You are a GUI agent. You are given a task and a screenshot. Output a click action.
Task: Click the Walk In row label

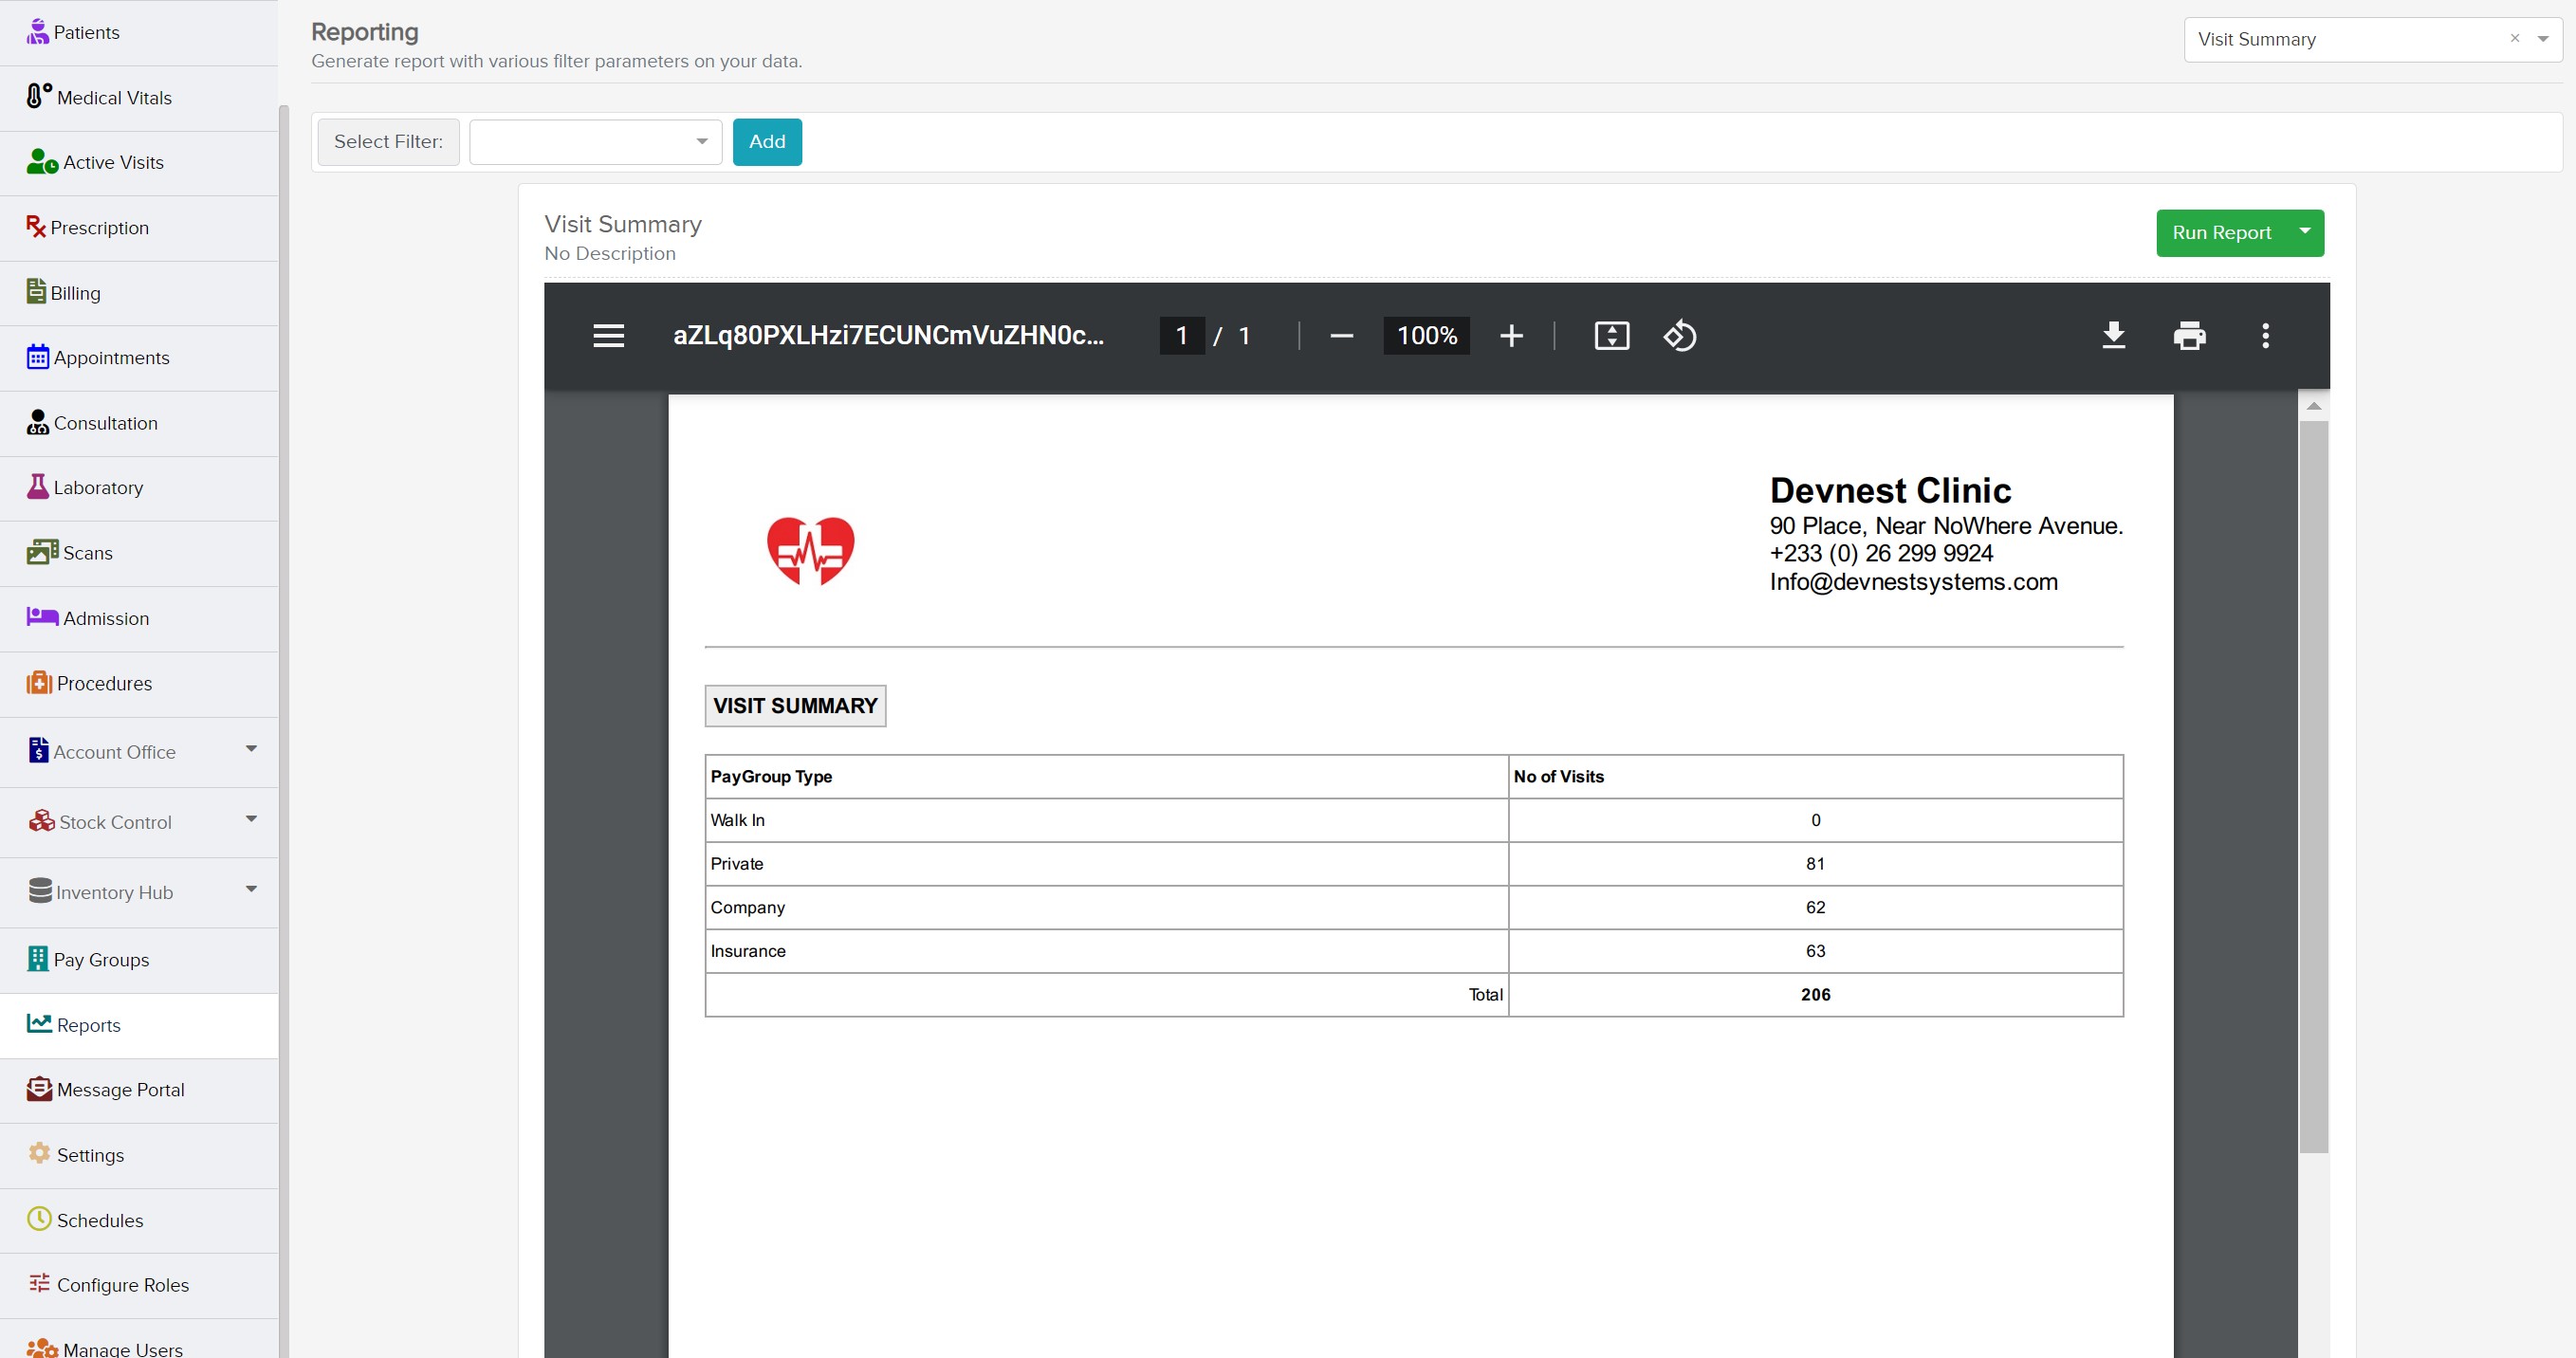tap(737, 820)
